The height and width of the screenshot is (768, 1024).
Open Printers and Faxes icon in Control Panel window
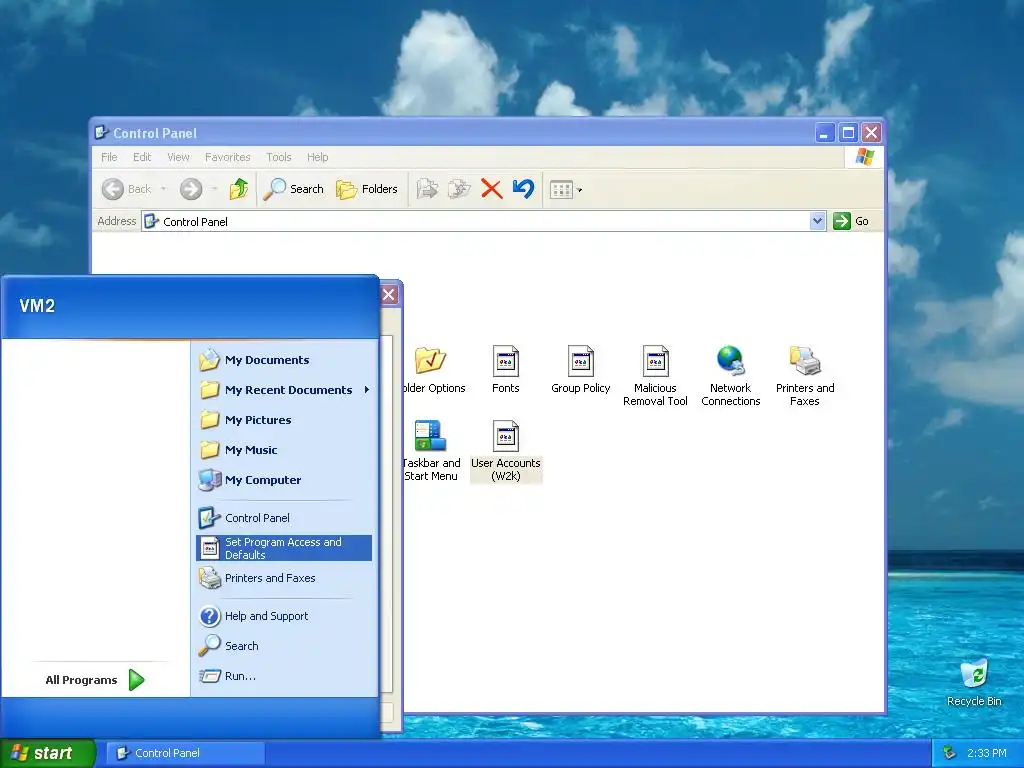pos(805,376)
